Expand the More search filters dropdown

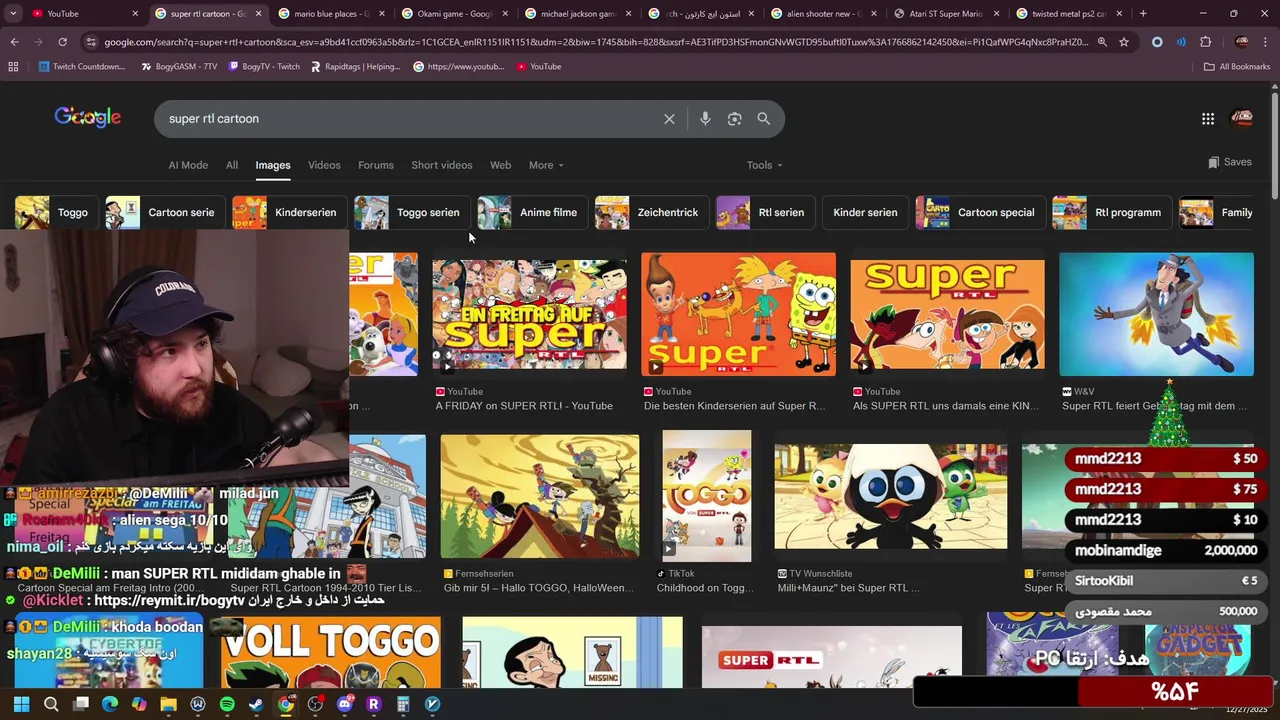(546, 165)
